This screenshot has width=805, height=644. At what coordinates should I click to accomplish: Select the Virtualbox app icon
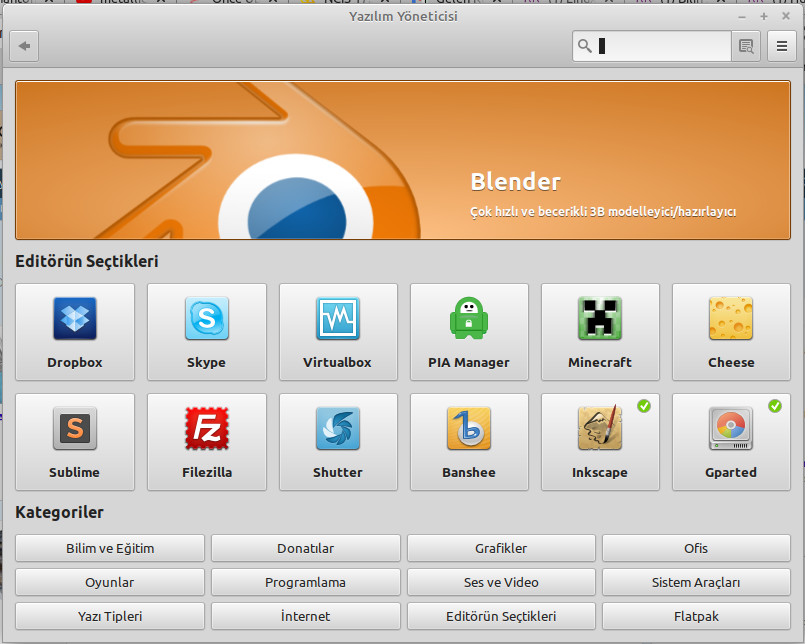pos(338,318)
